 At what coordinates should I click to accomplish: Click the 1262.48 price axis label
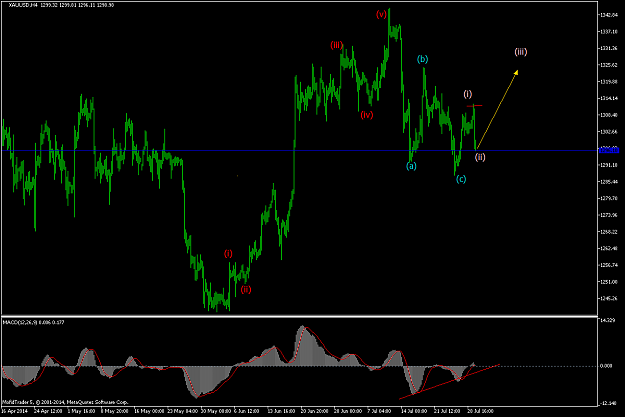click(609, 248)
